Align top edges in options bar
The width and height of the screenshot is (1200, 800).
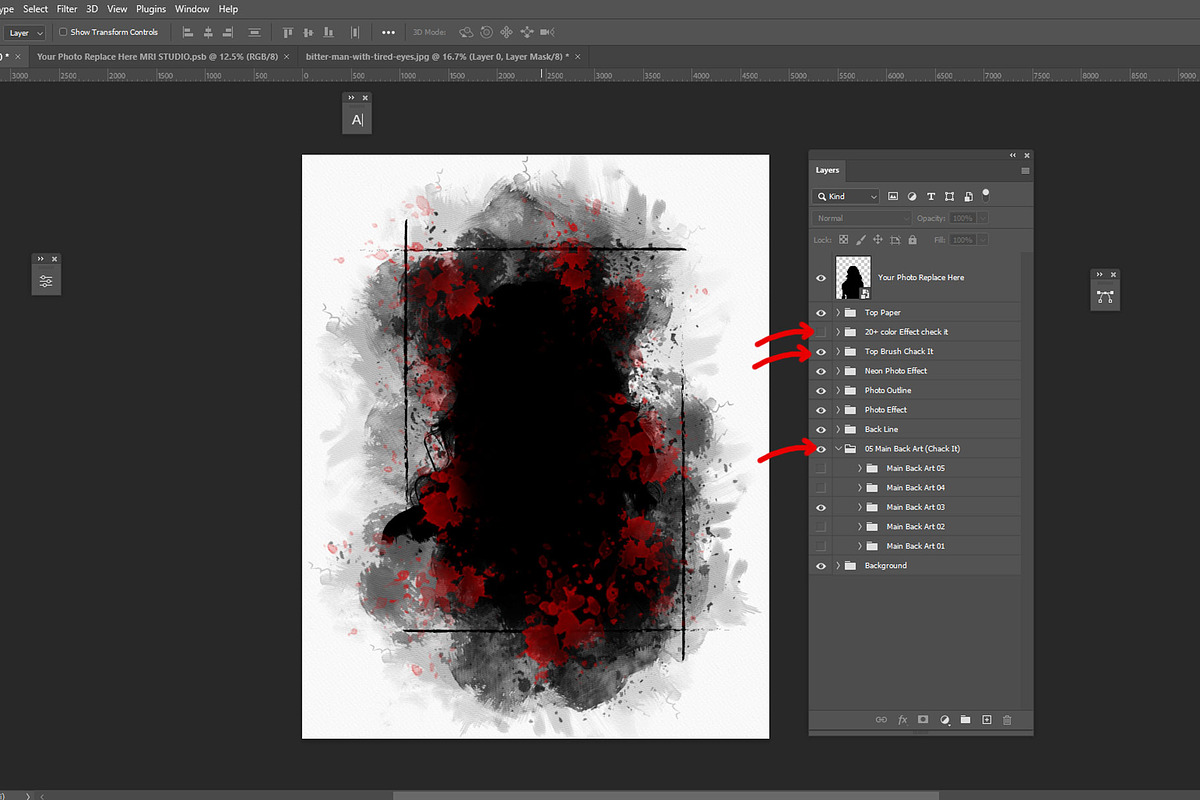coord(288,32)
